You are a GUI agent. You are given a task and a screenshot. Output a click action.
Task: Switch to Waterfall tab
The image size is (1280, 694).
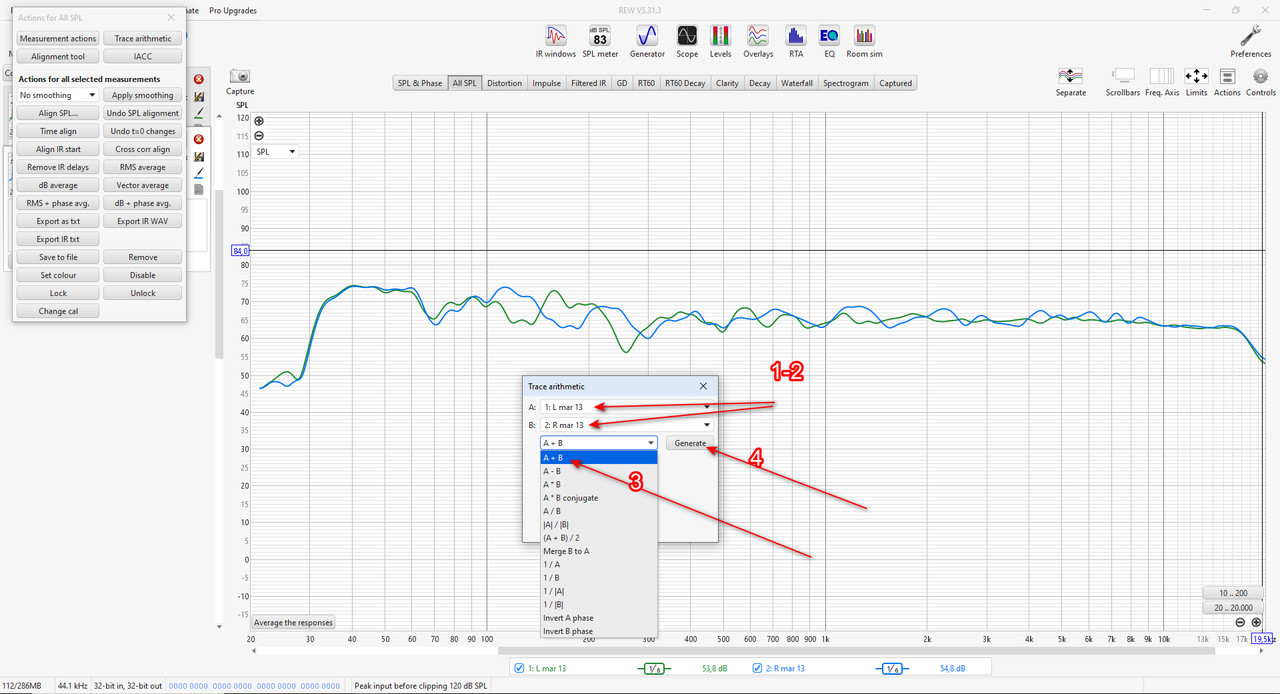tap(797, 83)
